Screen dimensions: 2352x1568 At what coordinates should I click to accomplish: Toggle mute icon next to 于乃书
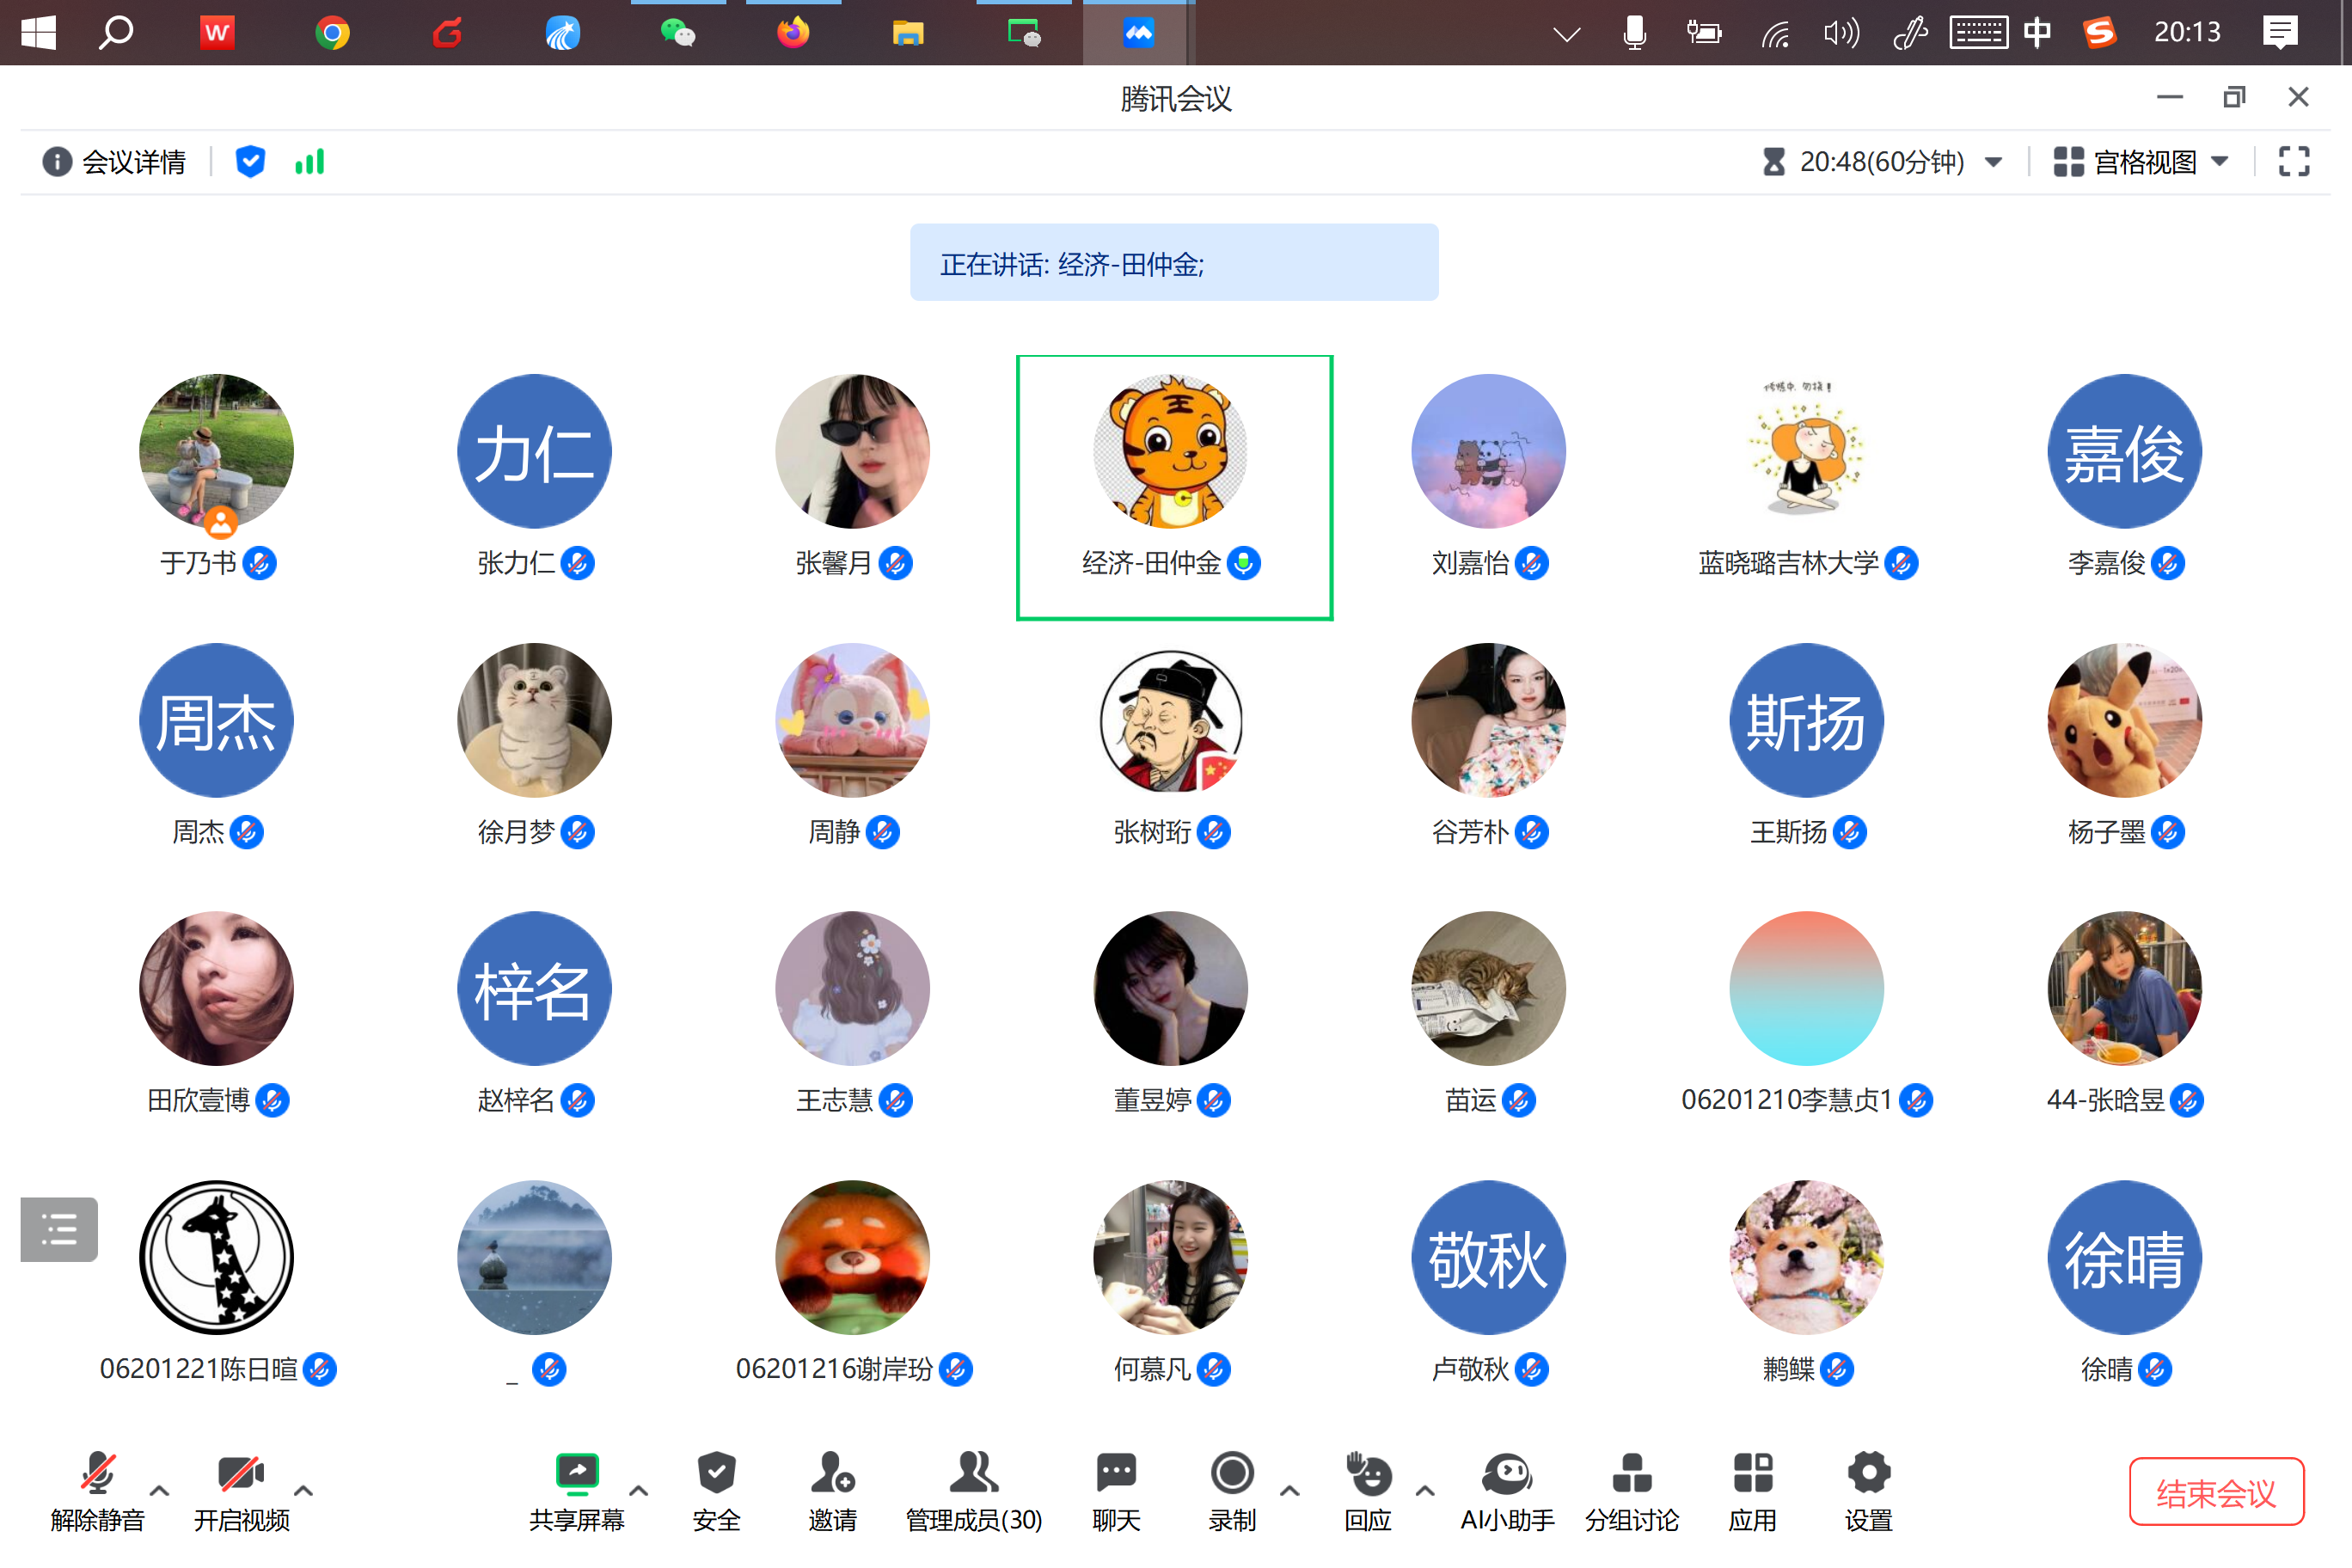pos(259,563)
